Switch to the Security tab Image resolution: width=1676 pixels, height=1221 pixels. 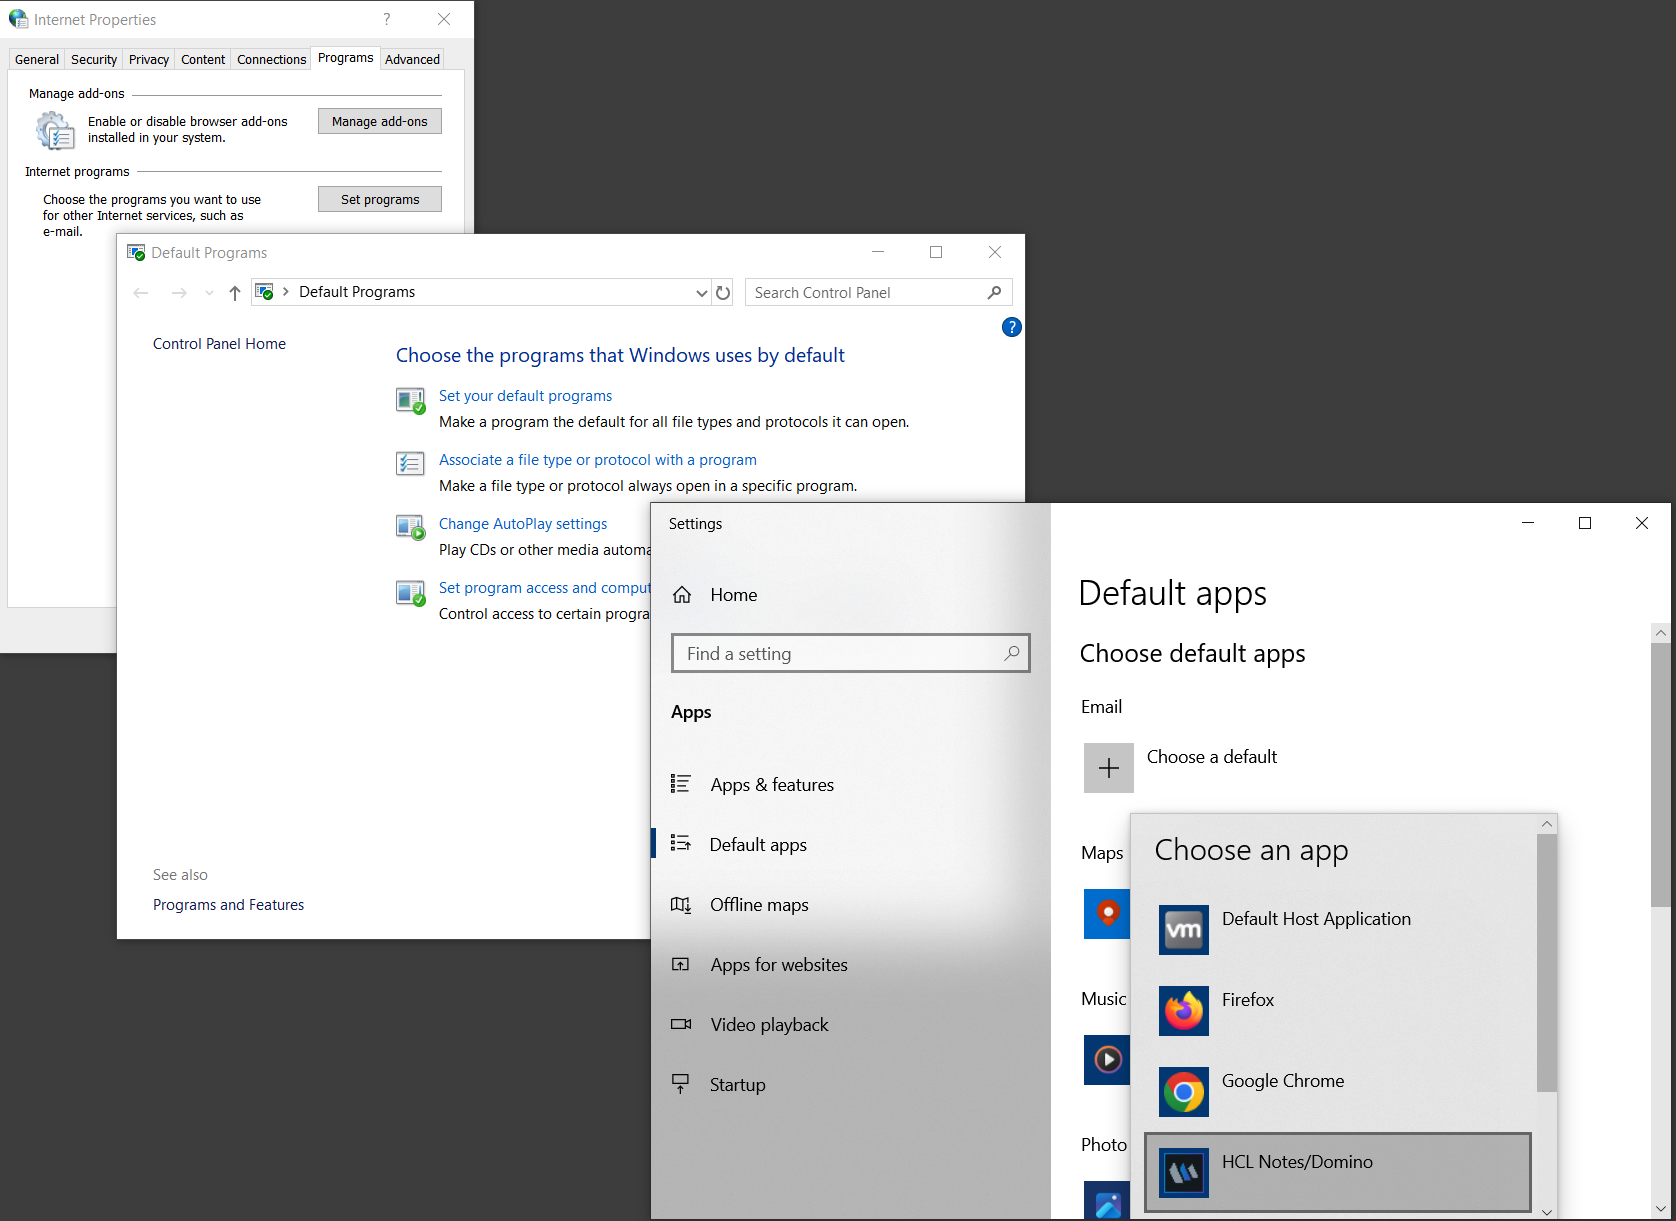(93, 59)
